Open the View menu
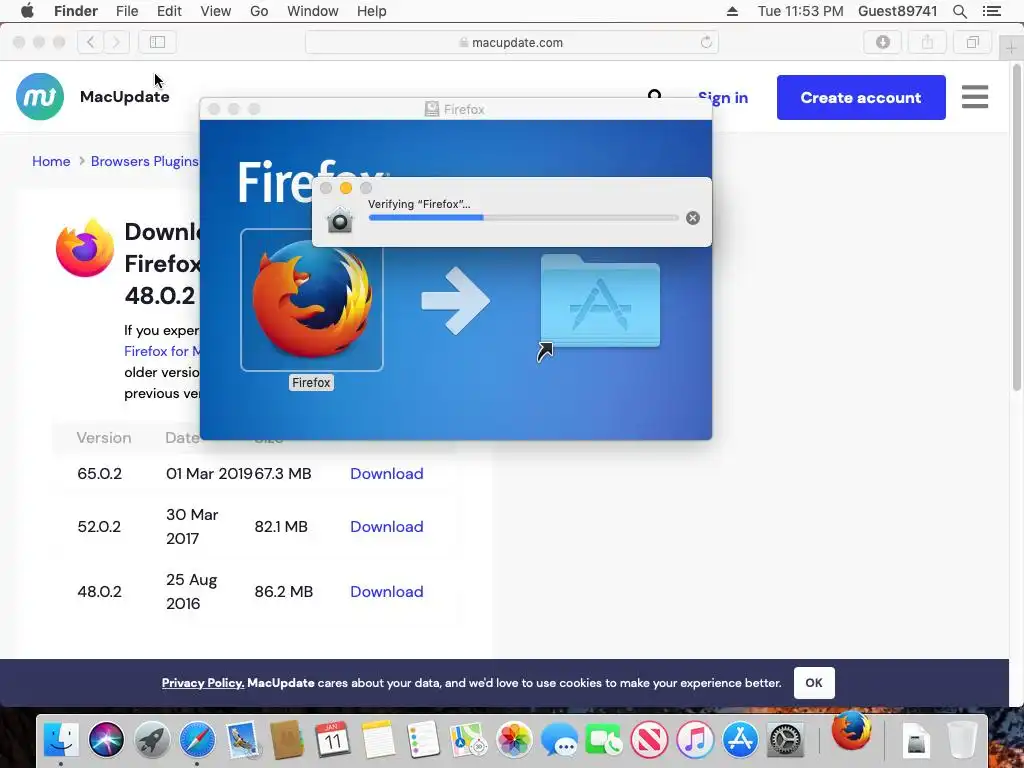1024x768 pixels. [216, 11]
